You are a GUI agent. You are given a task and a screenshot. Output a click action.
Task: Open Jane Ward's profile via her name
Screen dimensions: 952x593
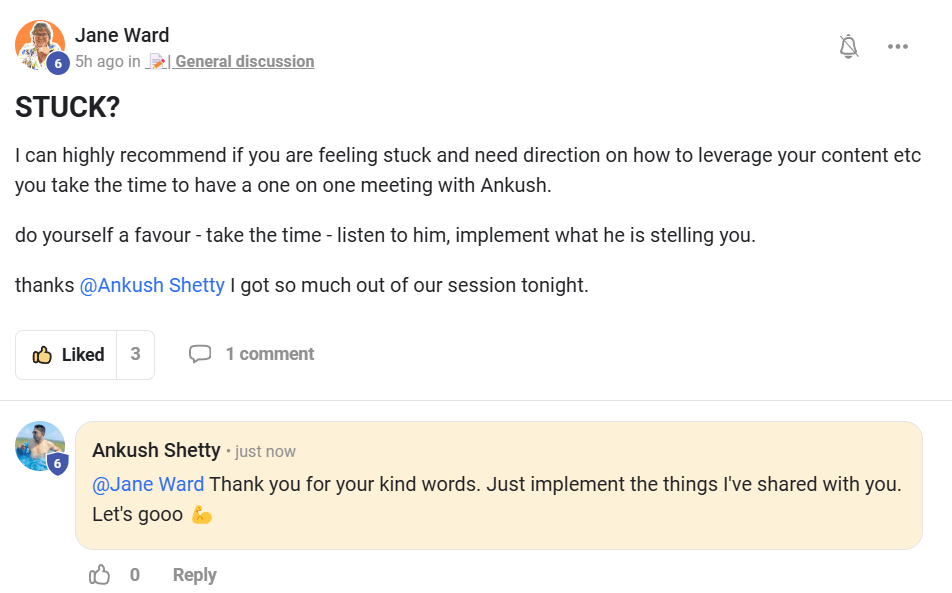(x=122, y=35)
